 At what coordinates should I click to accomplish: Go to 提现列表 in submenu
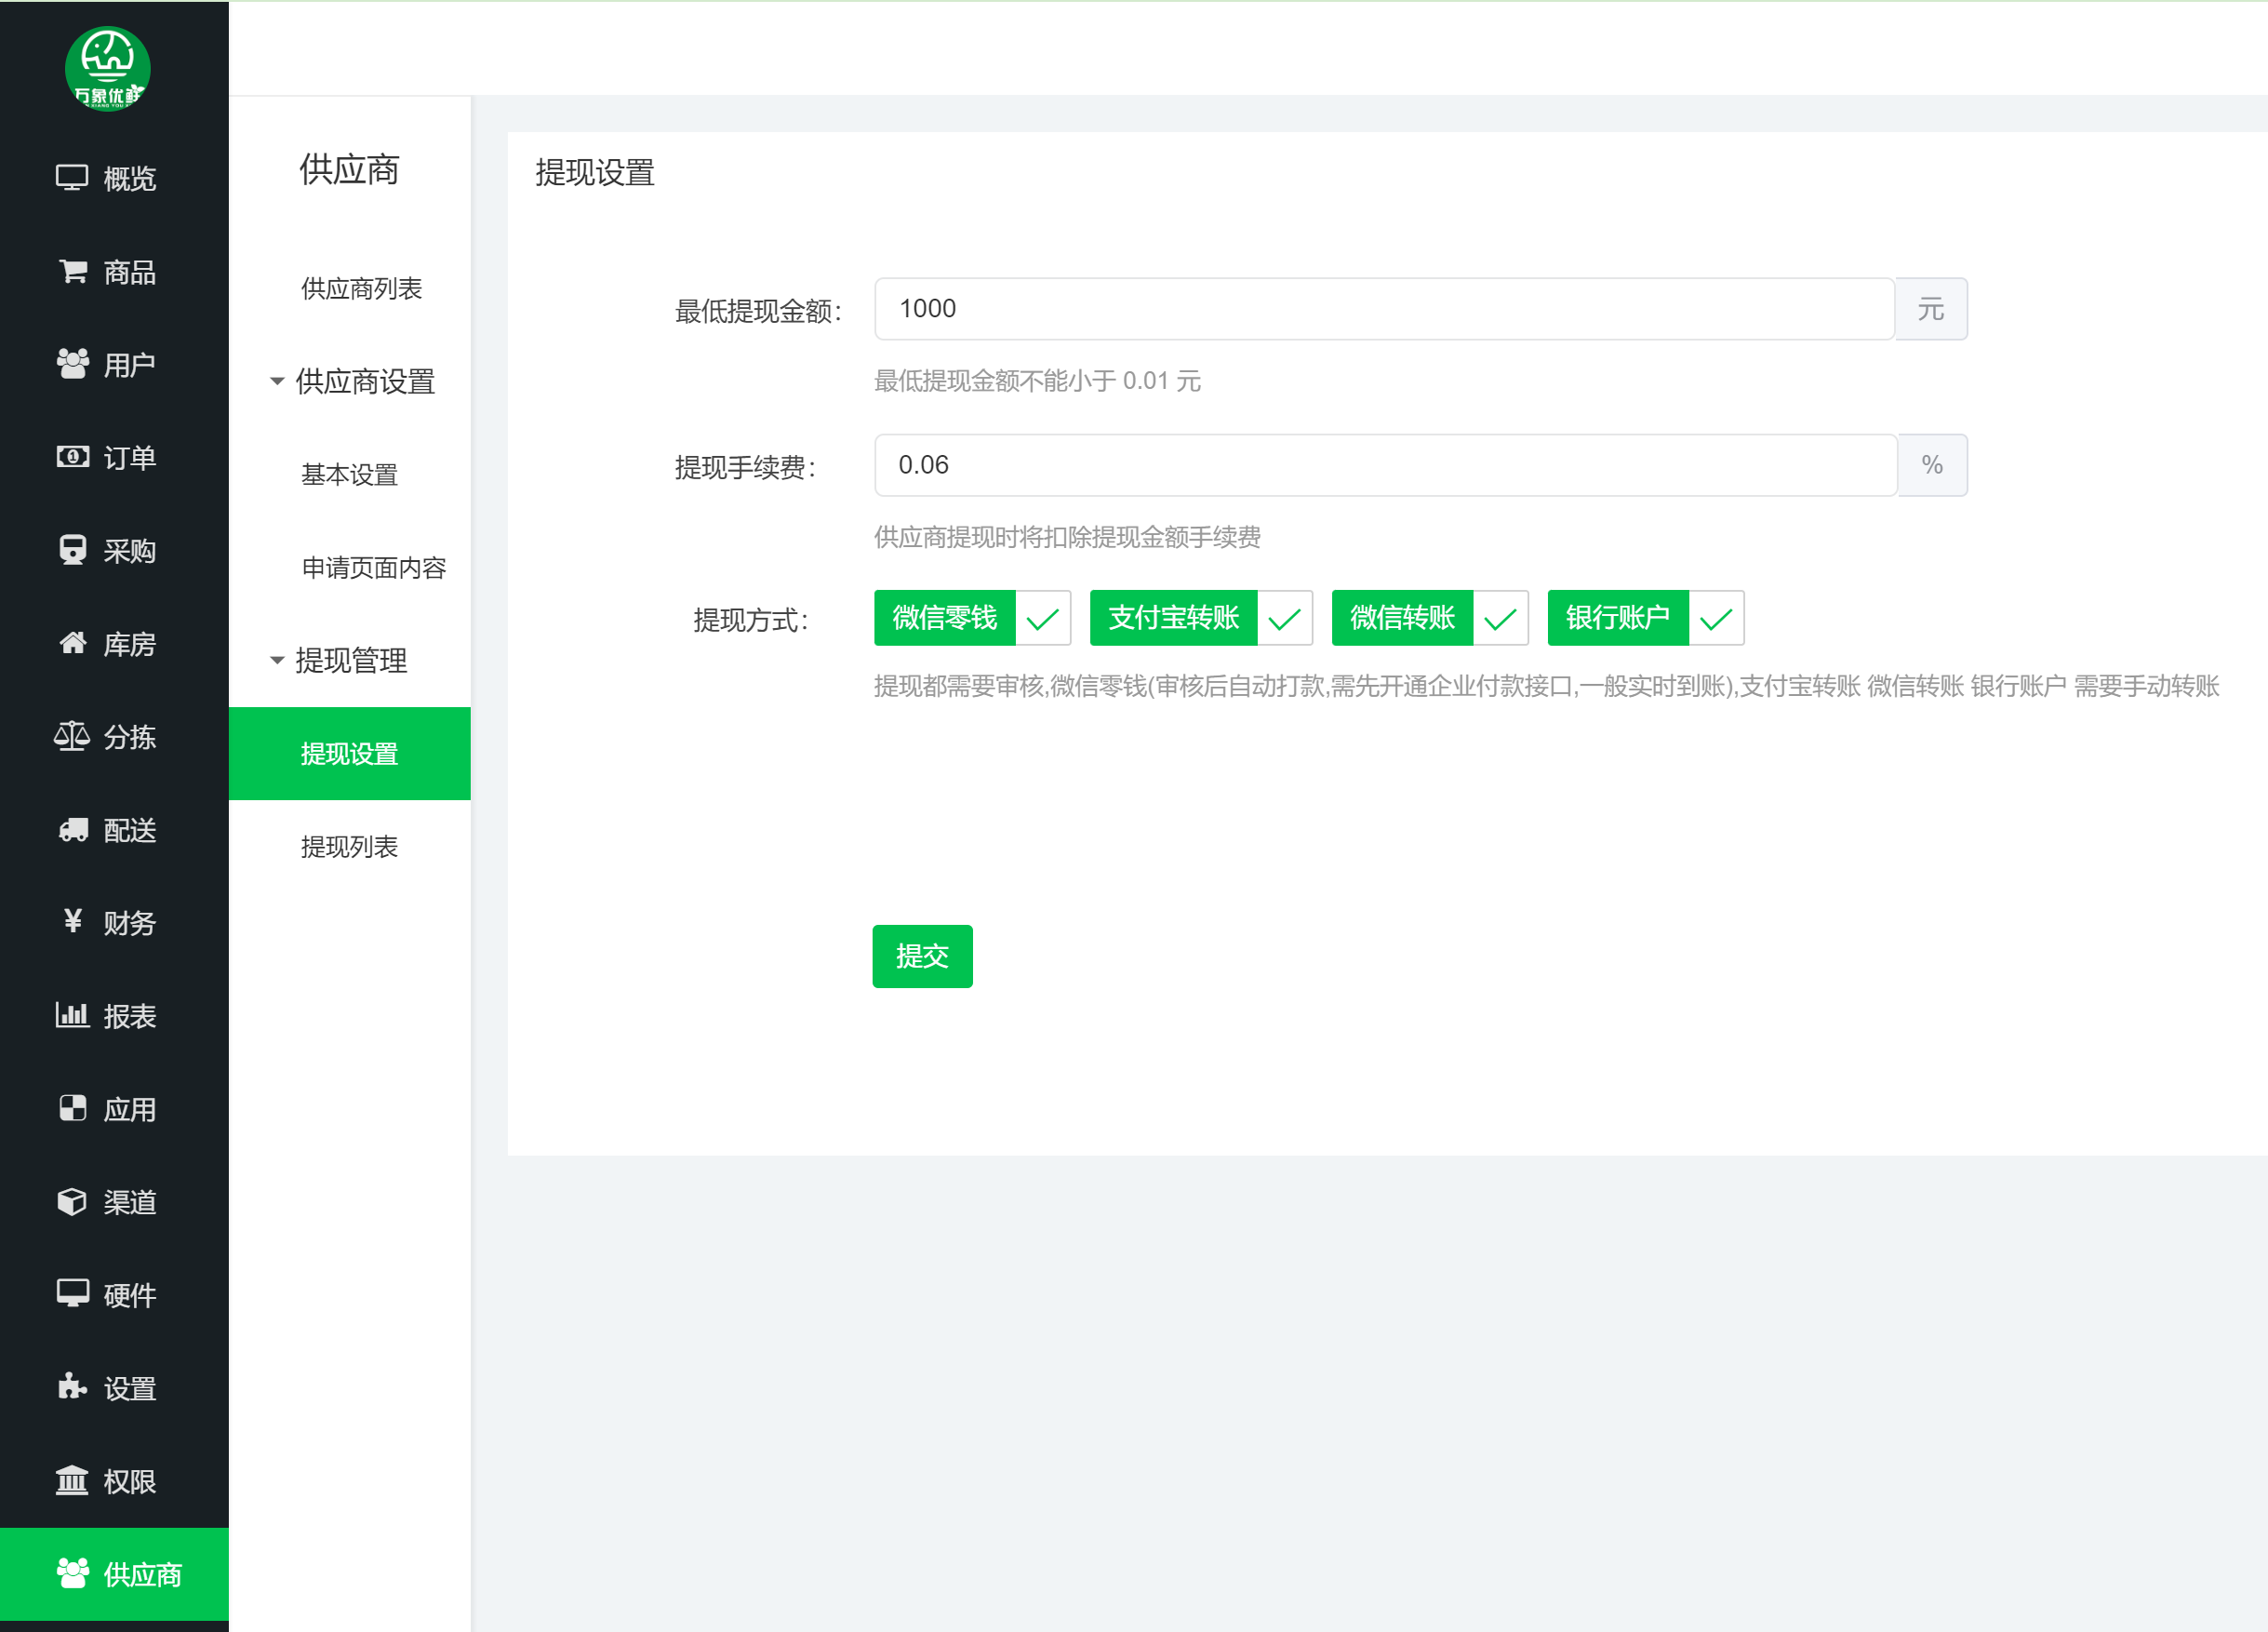point(349,847)
